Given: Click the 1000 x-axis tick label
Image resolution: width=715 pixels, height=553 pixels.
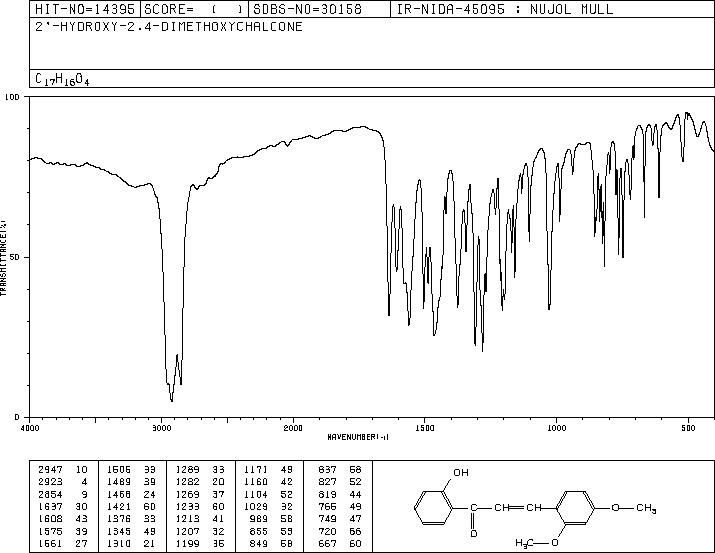Looking at the screenshot, I should click(x=556, y=428).
